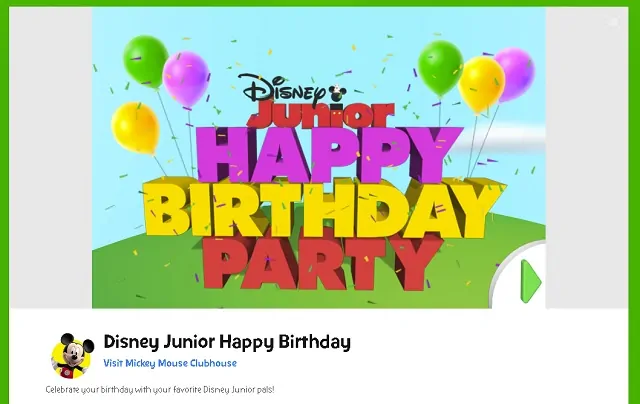
Task: Click the green balloon on the right
Action: click(440, 68)
